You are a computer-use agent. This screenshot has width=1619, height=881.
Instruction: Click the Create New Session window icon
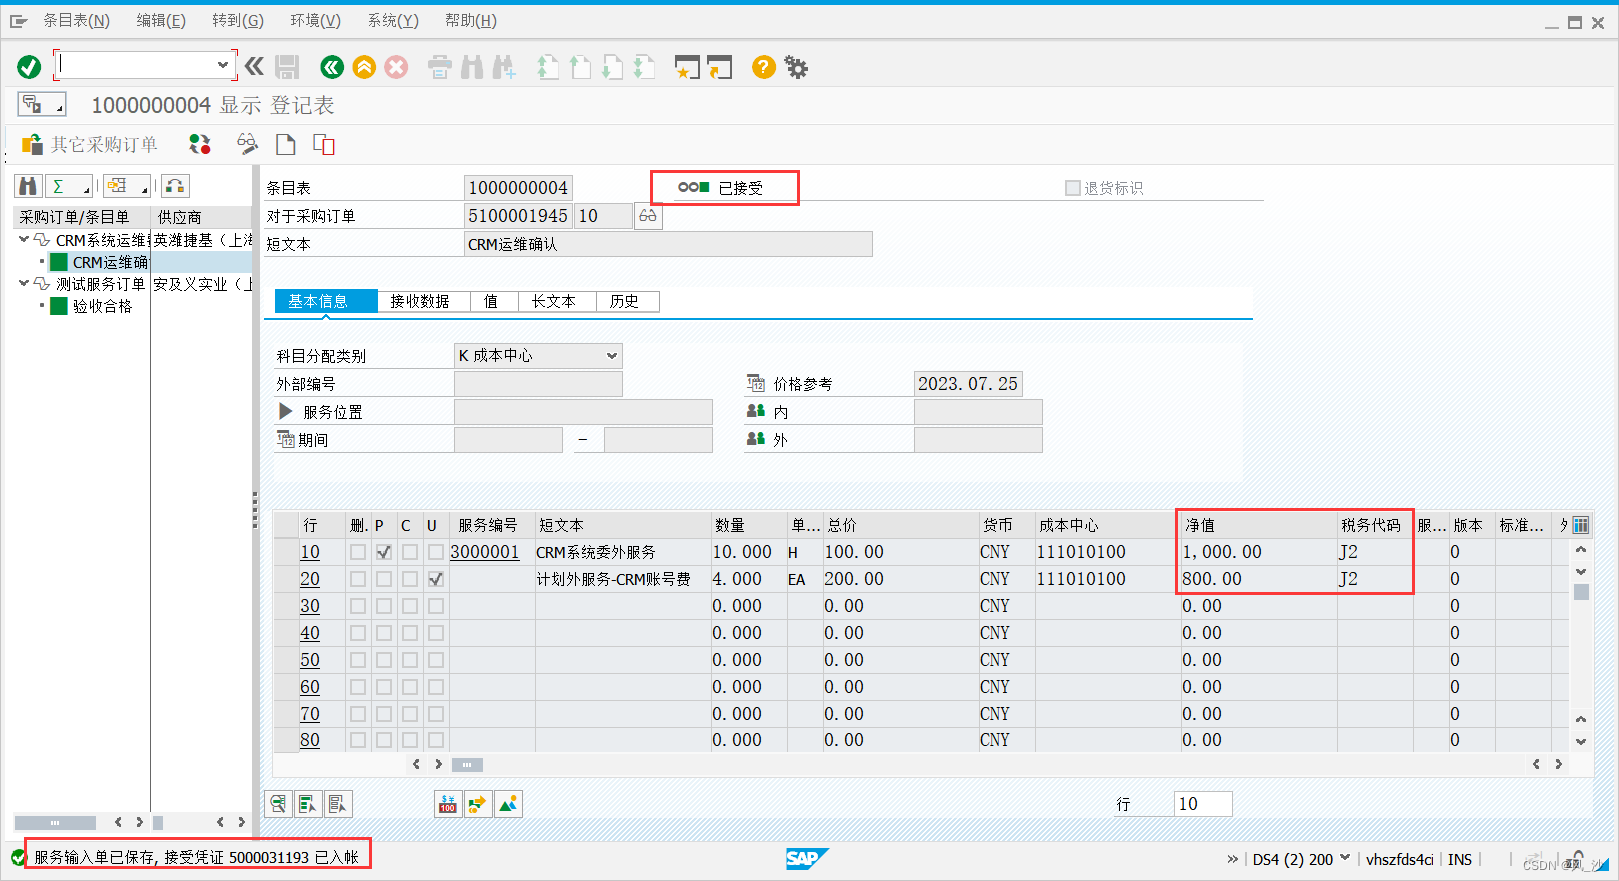[x=687, y=67]
